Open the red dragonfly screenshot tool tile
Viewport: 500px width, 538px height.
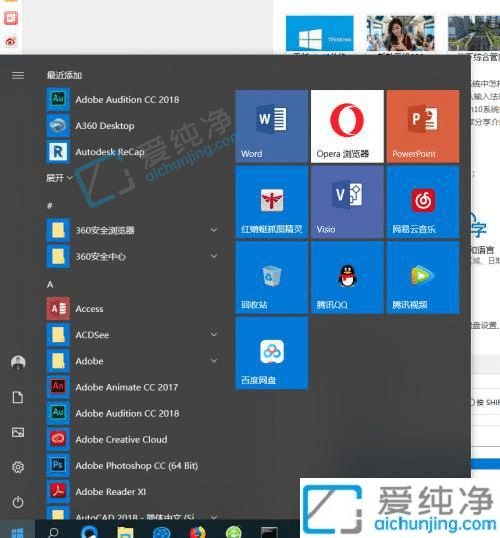pyautogui.click(x=271, y=202)
